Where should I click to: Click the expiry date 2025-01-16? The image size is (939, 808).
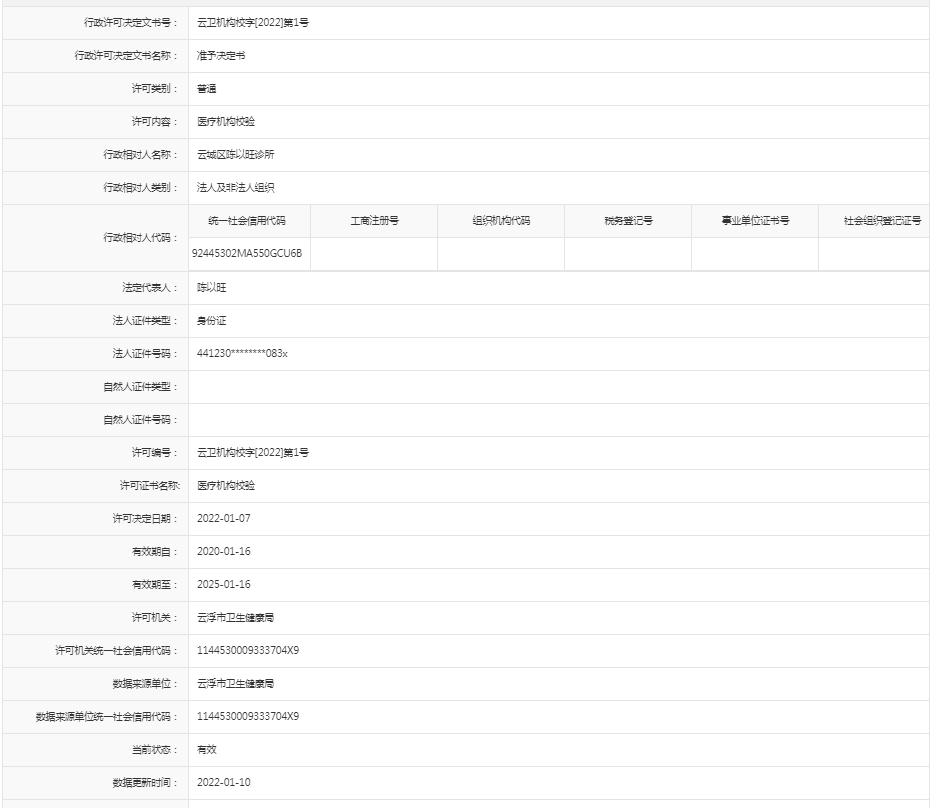pos(224,585)
